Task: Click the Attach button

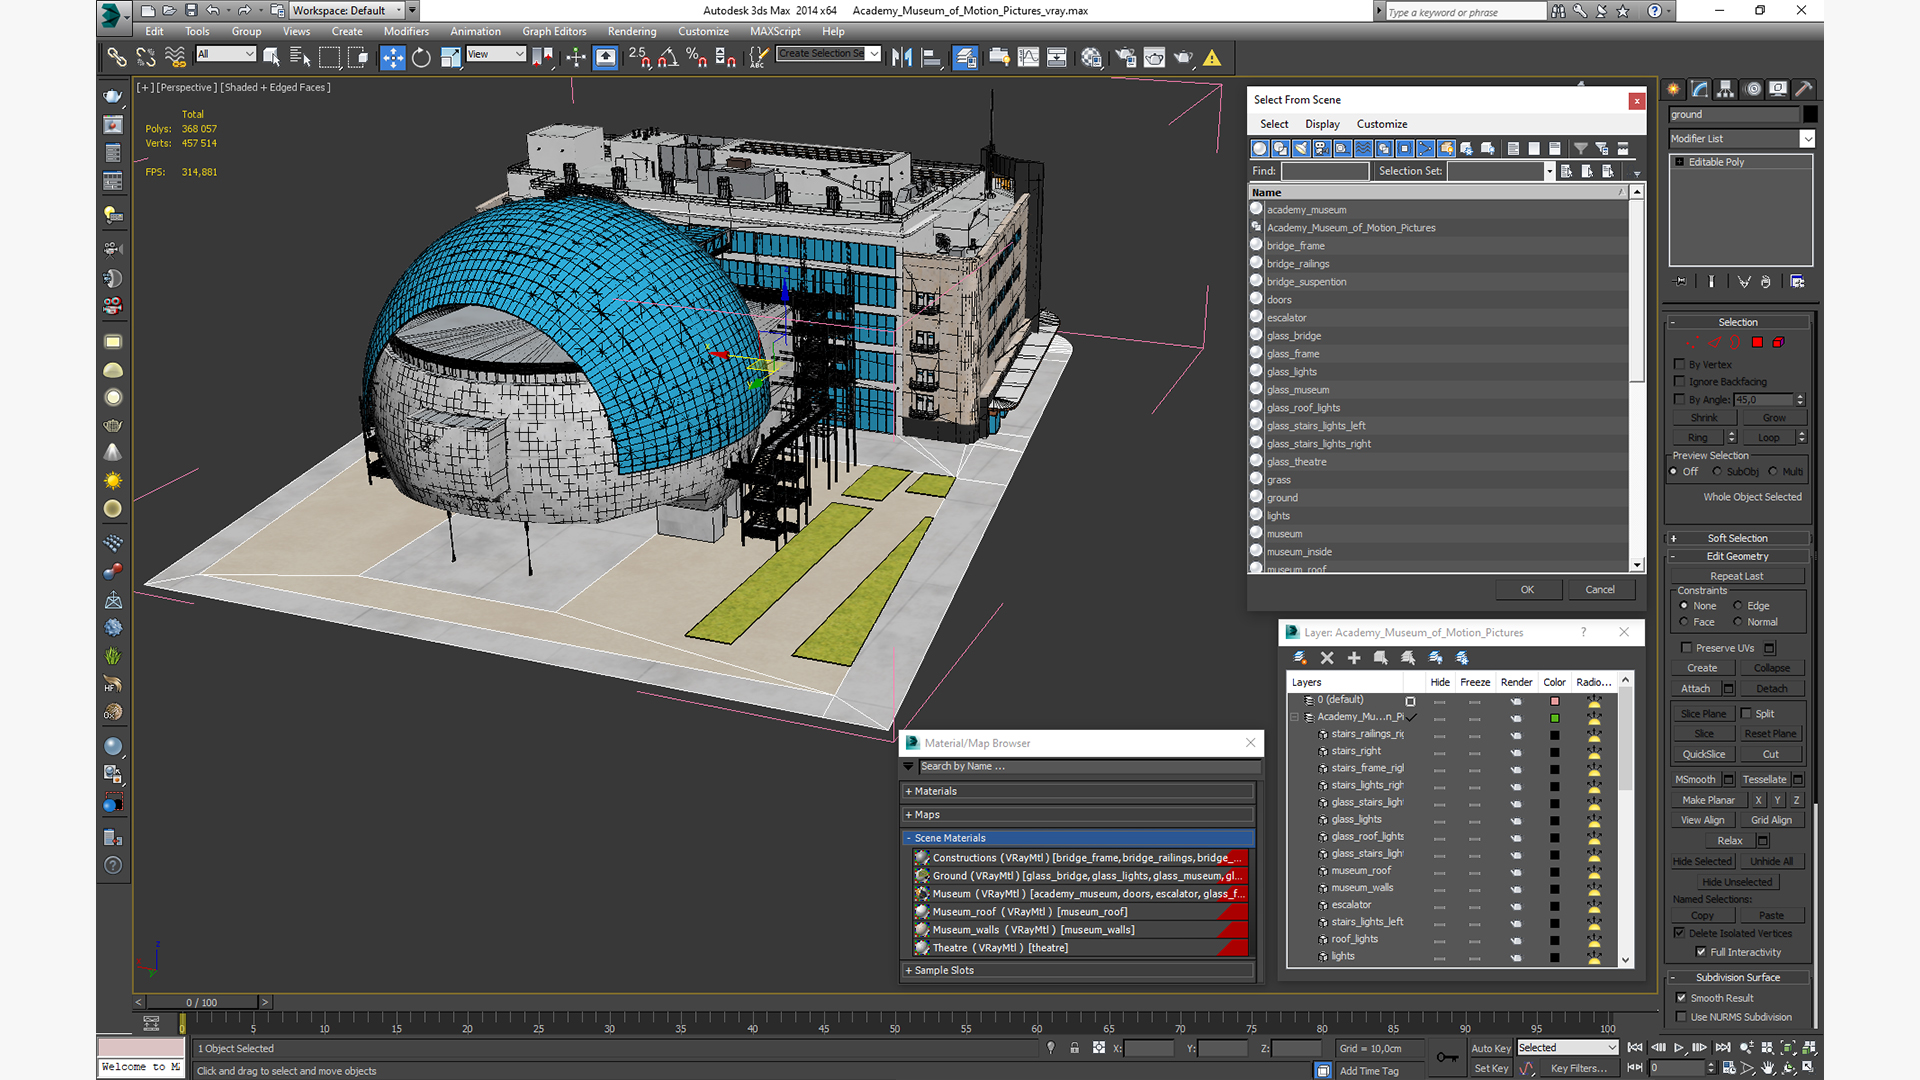Action: pos(1695,689)
